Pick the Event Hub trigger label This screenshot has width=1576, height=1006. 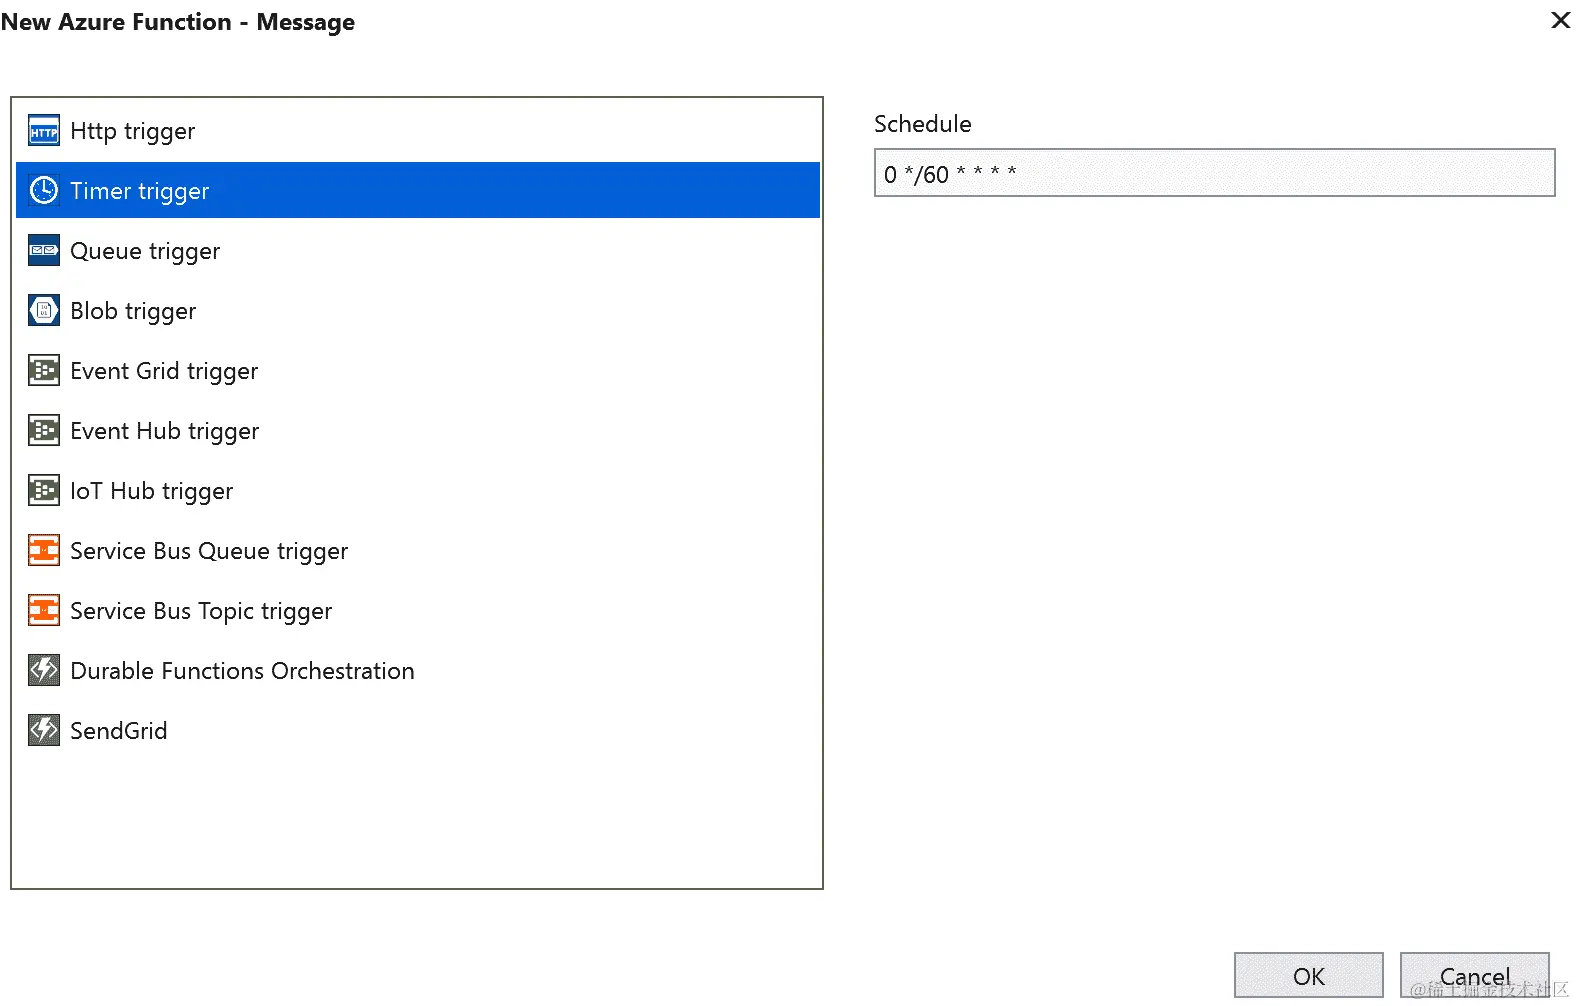(x=165, y=432)
